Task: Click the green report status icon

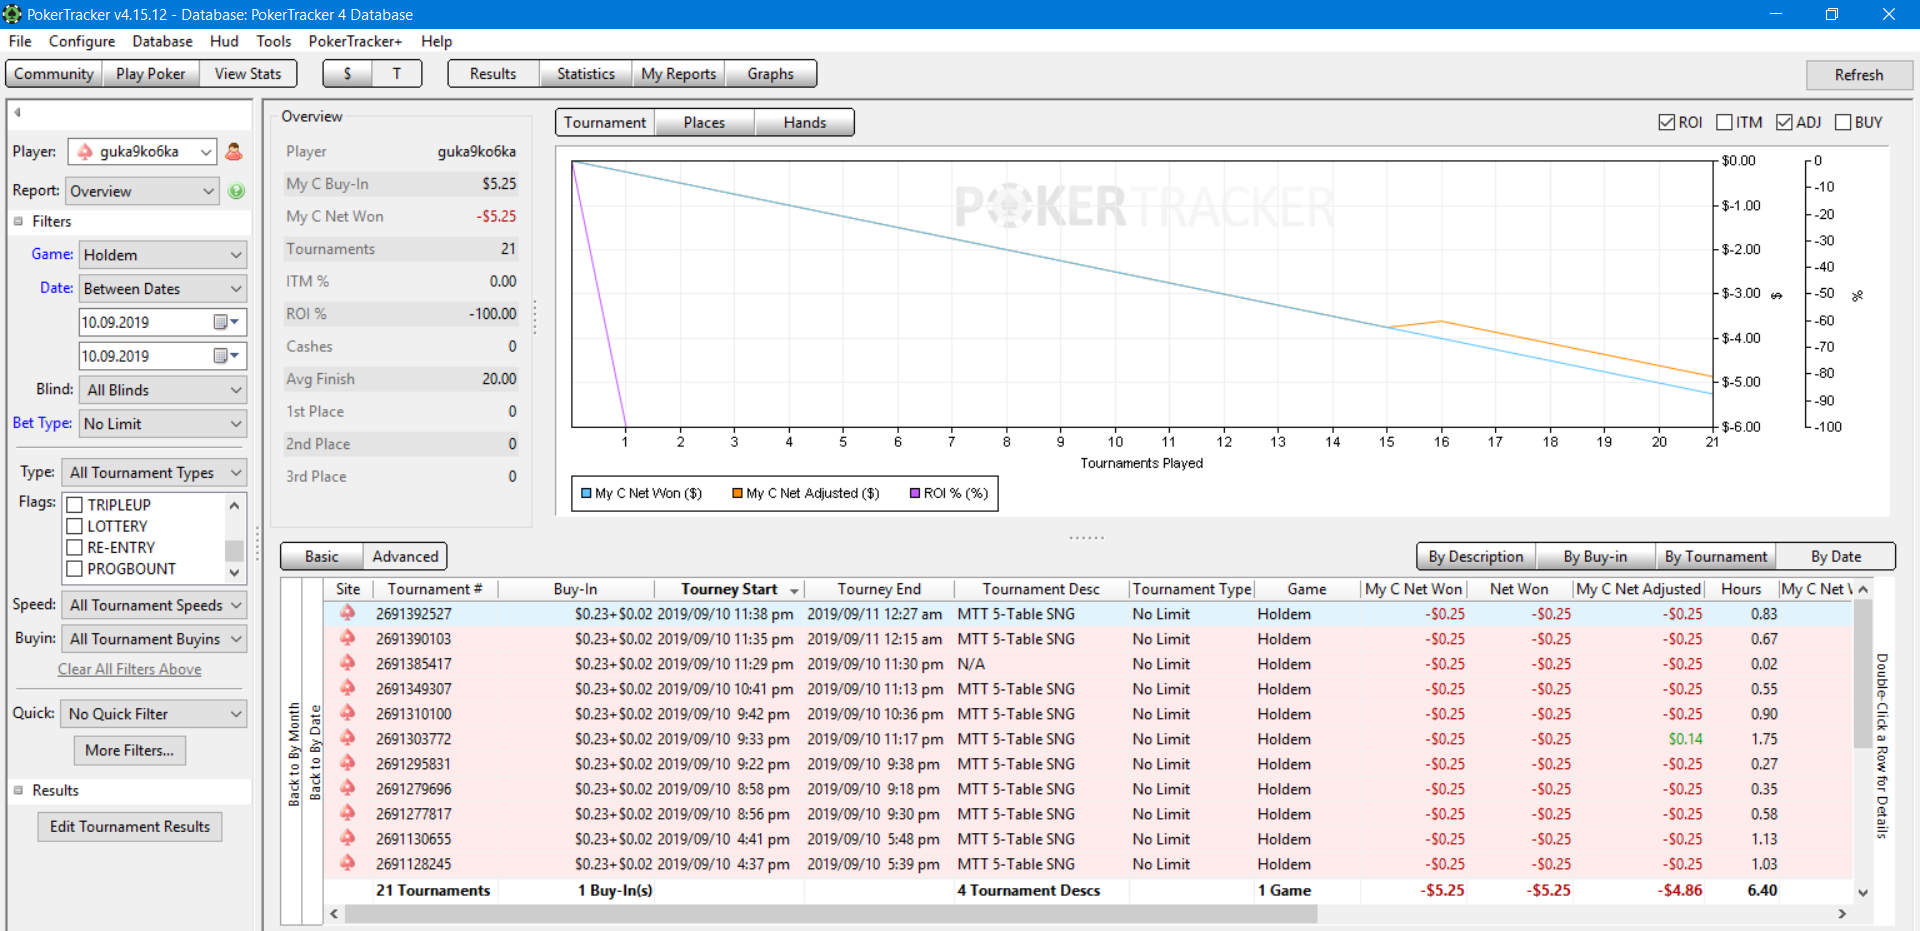Action: coord(236,191)
